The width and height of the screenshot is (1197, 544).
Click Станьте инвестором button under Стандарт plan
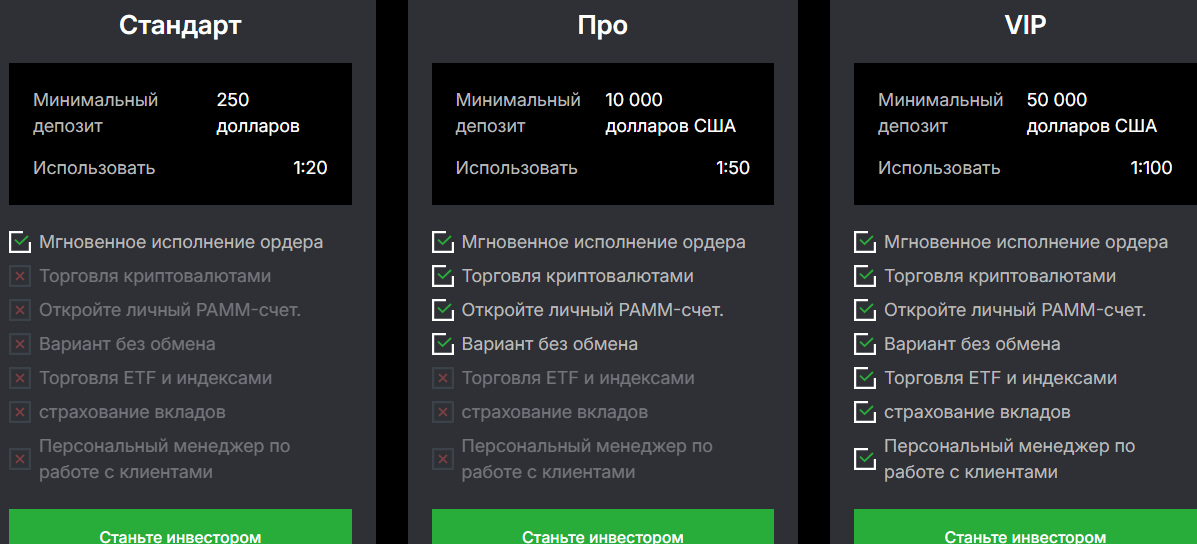coord(180,527)
